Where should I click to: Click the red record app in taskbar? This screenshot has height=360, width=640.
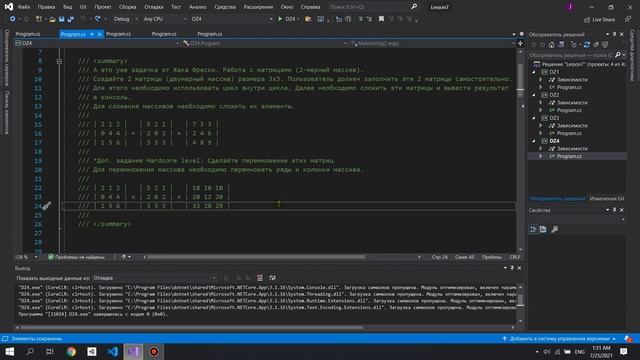[x=154, y=352]
